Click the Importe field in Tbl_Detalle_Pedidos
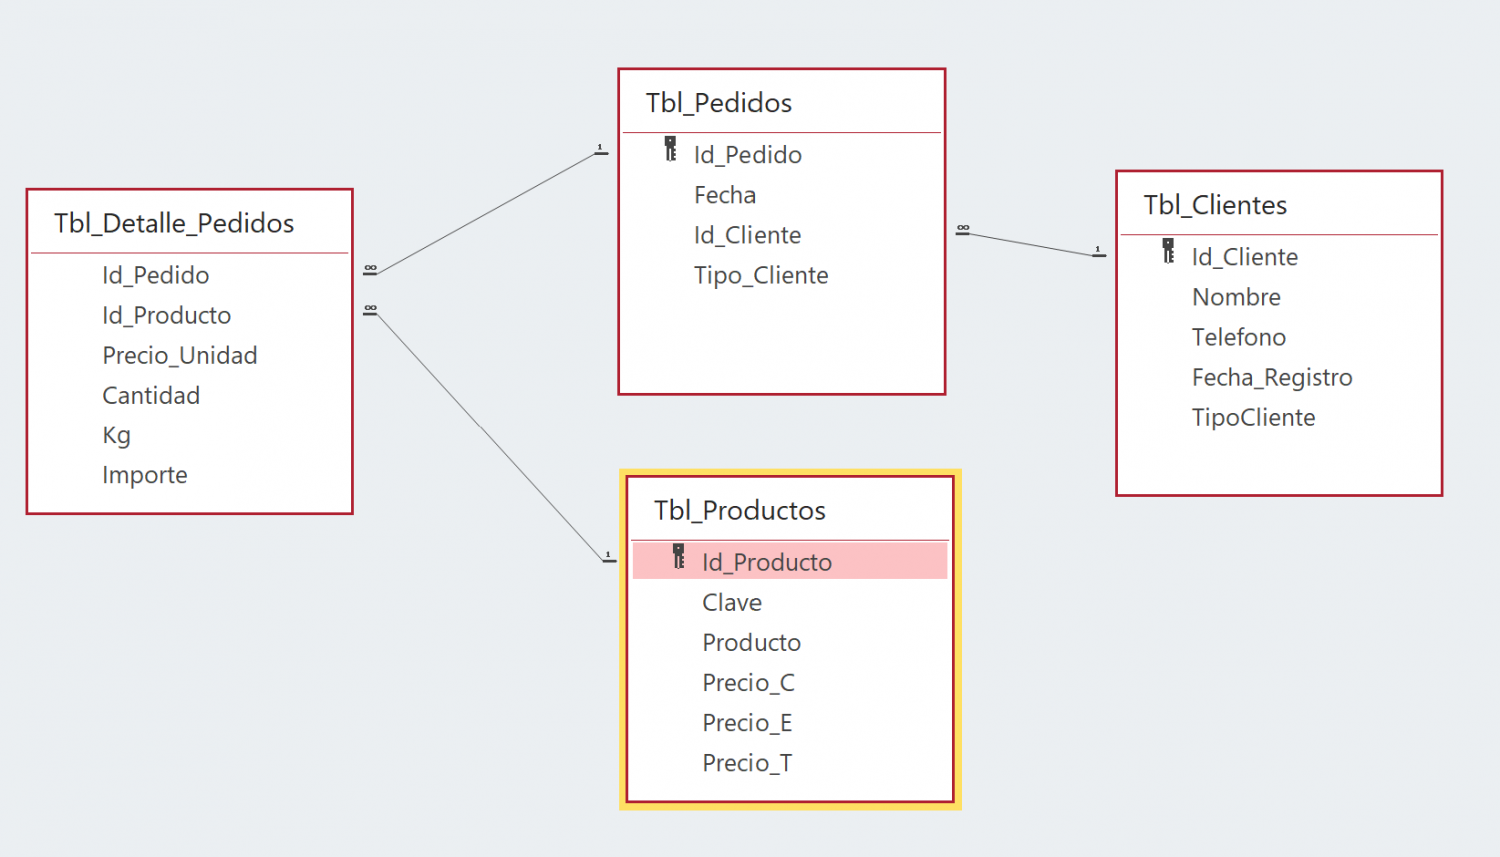 pos(145,476)
